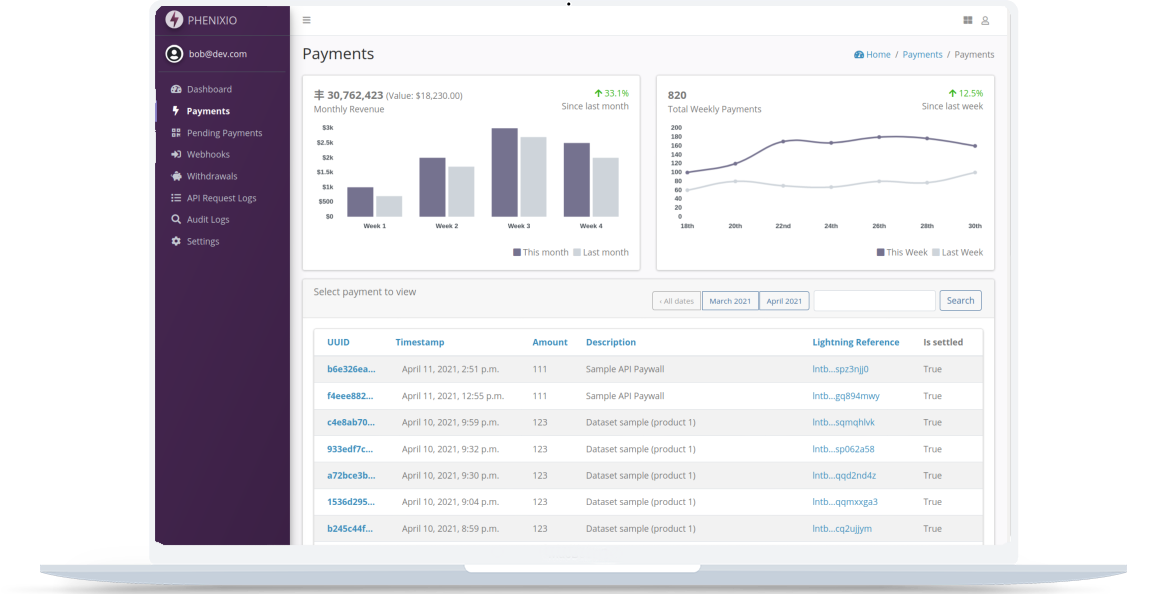Select the Withdrawals piggy bank icon
Screen dimensions: 1175x594
point(175,176)
